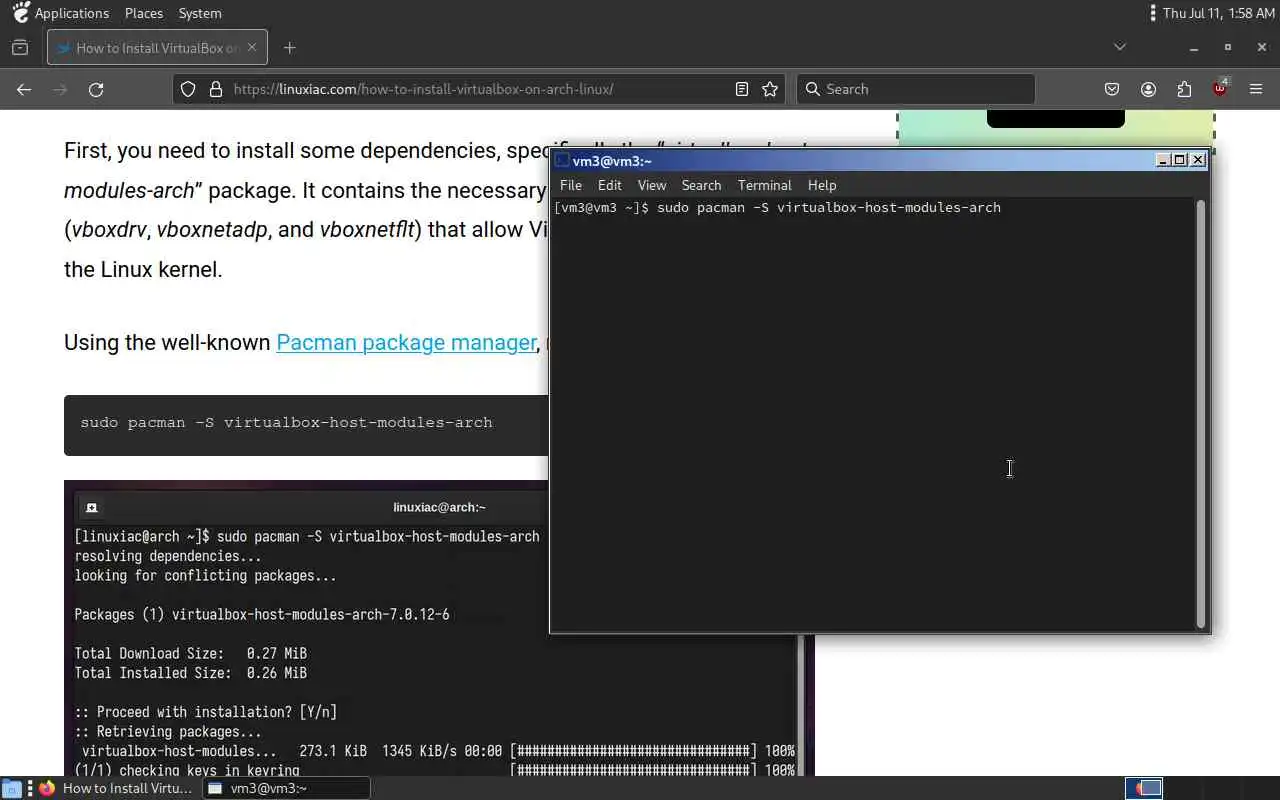
Task: Open the terminal File menu
Action: (x=571, y=185)
